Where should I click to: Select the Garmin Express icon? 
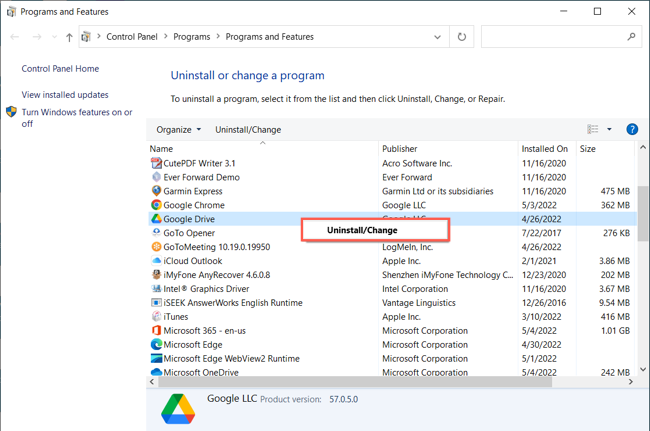click(156, 191)
